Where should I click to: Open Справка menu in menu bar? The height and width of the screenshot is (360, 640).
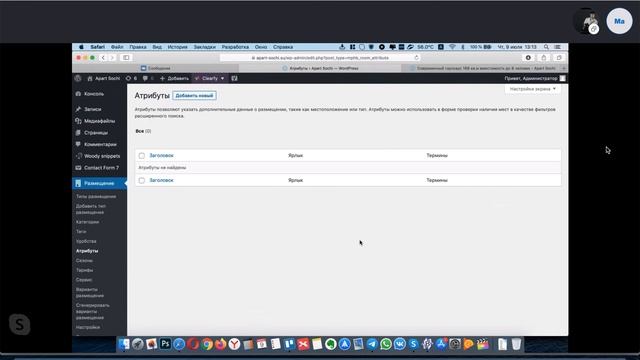pos(283,47)
